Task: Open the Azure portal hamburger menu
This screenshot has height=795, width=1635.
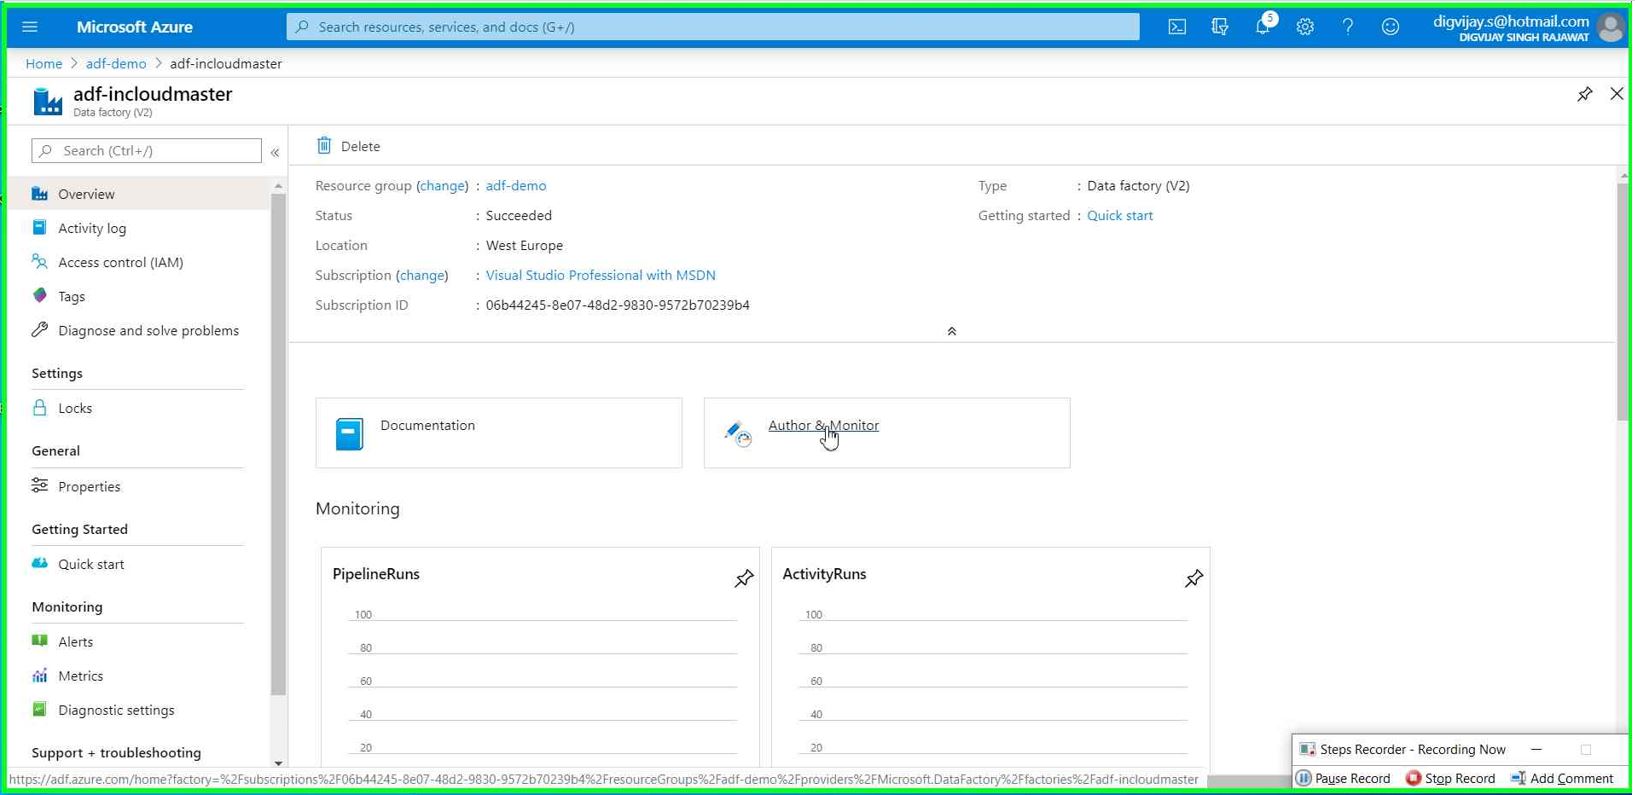Action: 30,27
